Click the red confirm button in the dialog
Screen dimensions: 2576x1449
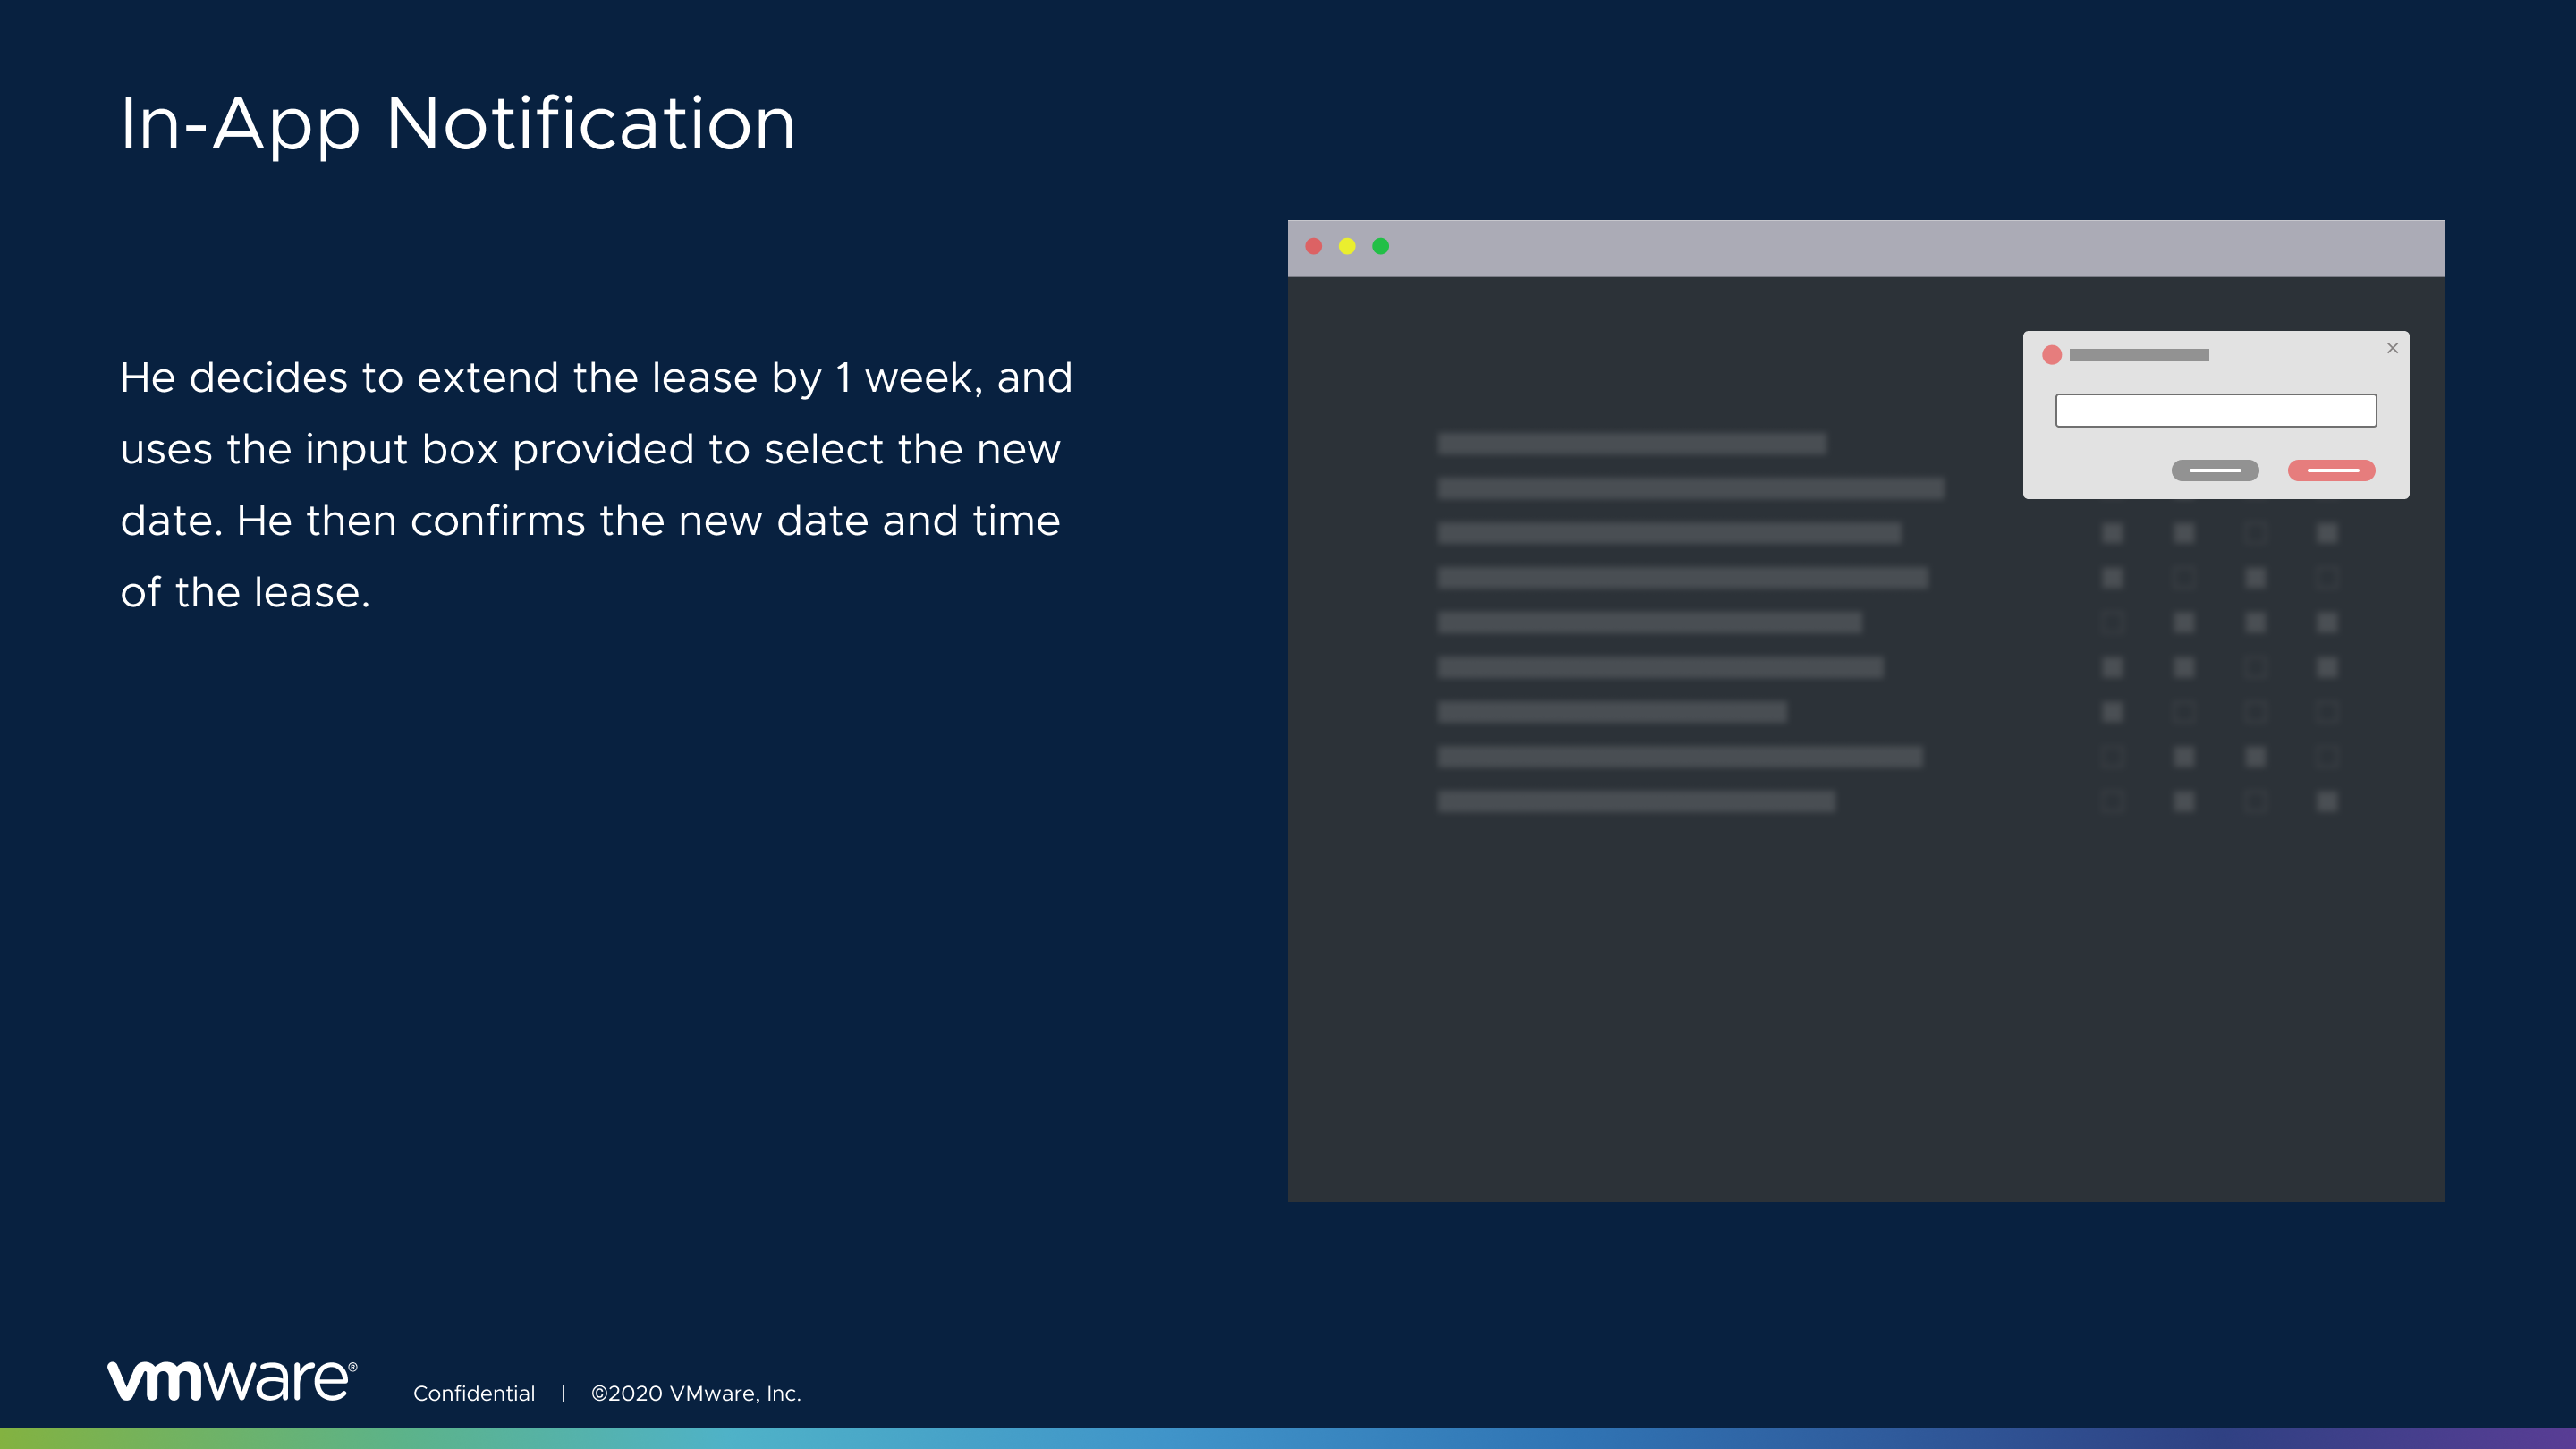point(2331,470)
